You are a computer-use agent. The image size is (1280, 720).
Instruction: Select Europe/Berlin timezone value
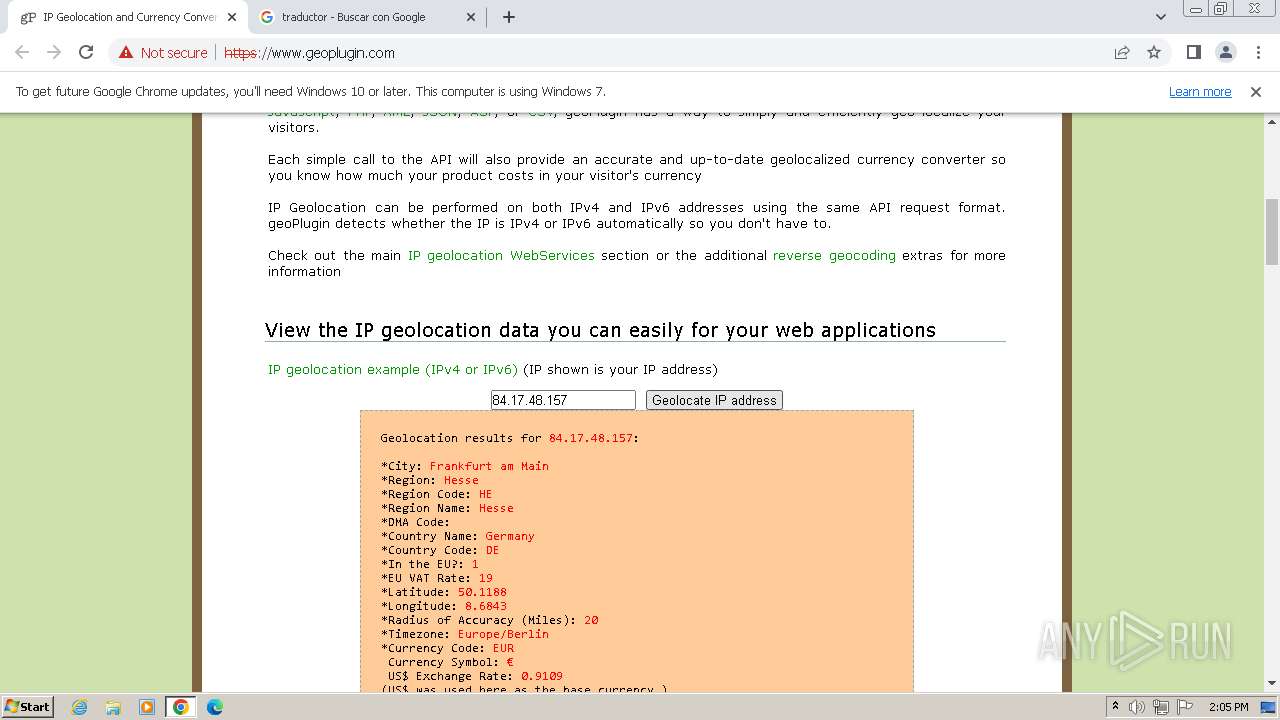tap(503, 634)
